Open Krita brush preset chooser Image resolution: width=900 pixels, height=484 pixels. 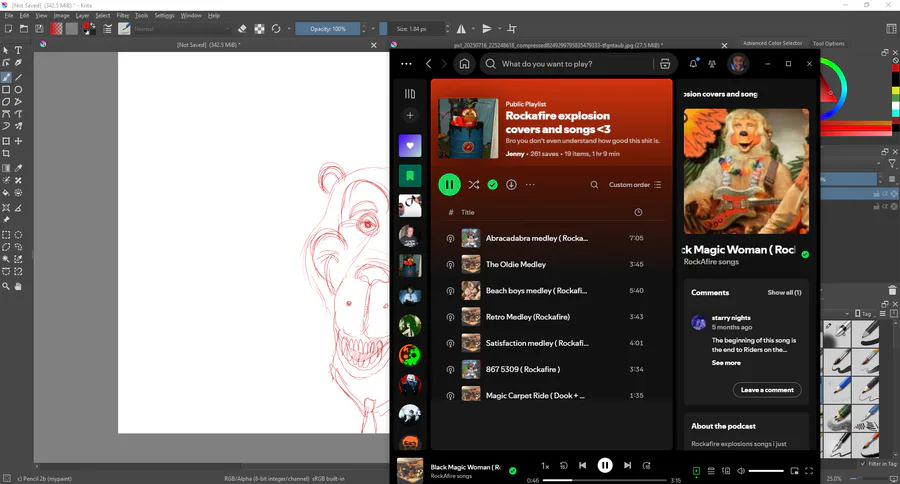124,29
